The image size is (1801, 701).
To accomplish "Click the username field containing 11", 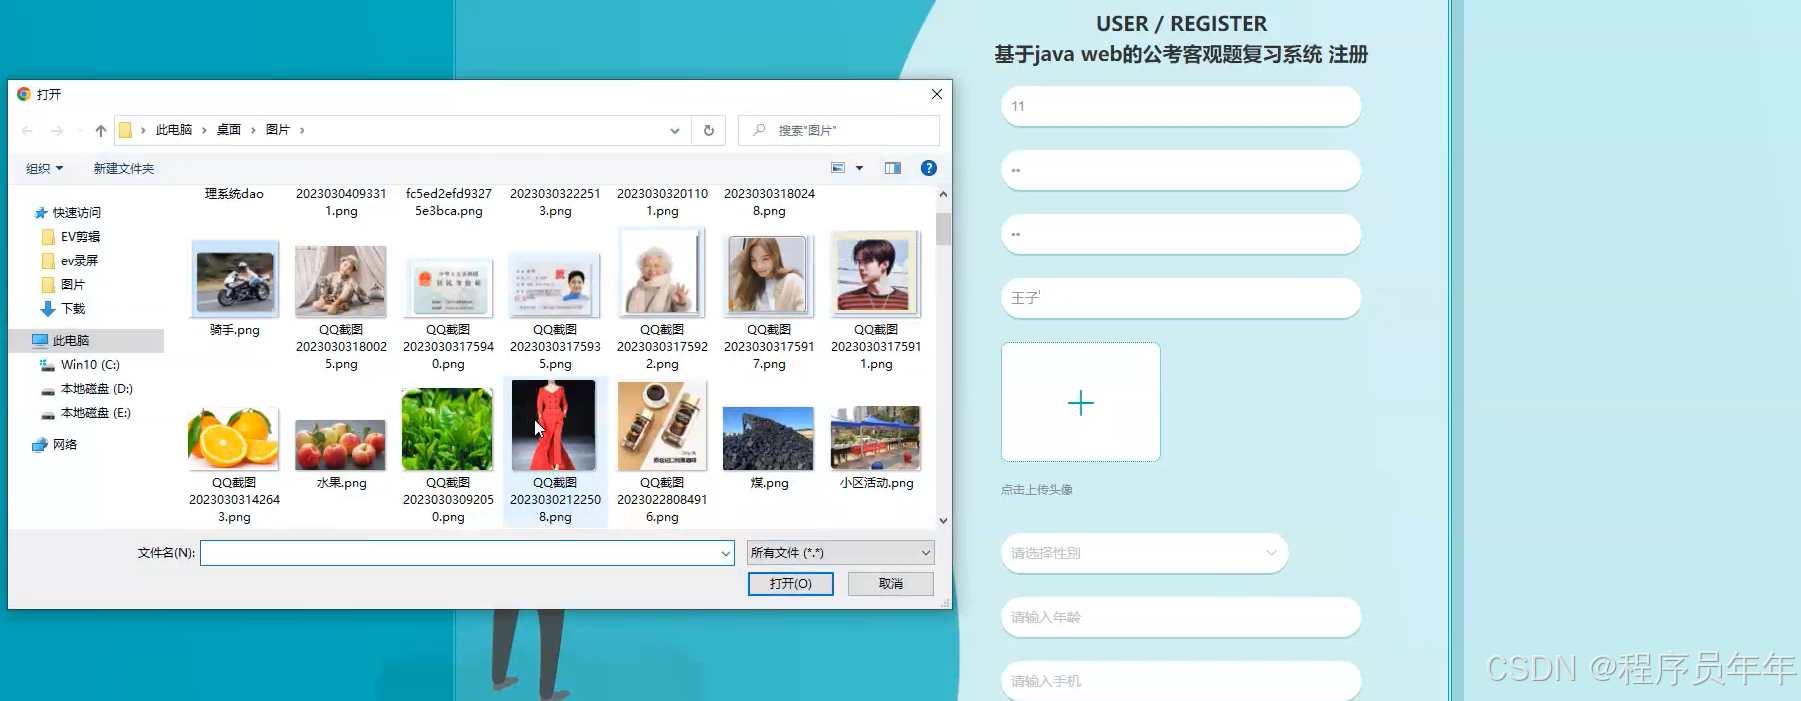I will click(1181, 106).
